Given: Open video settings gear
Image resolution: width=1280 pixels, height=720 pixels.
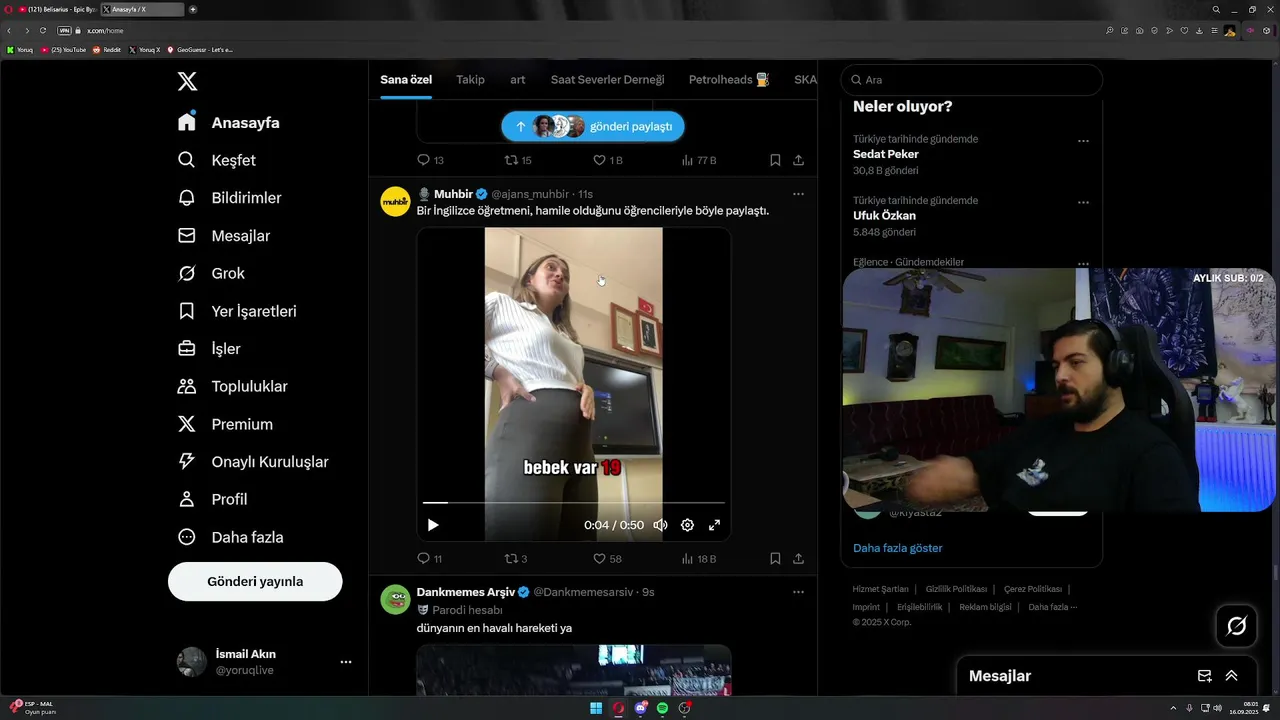Looking at the screenshot, I should [x=687, y=525].
